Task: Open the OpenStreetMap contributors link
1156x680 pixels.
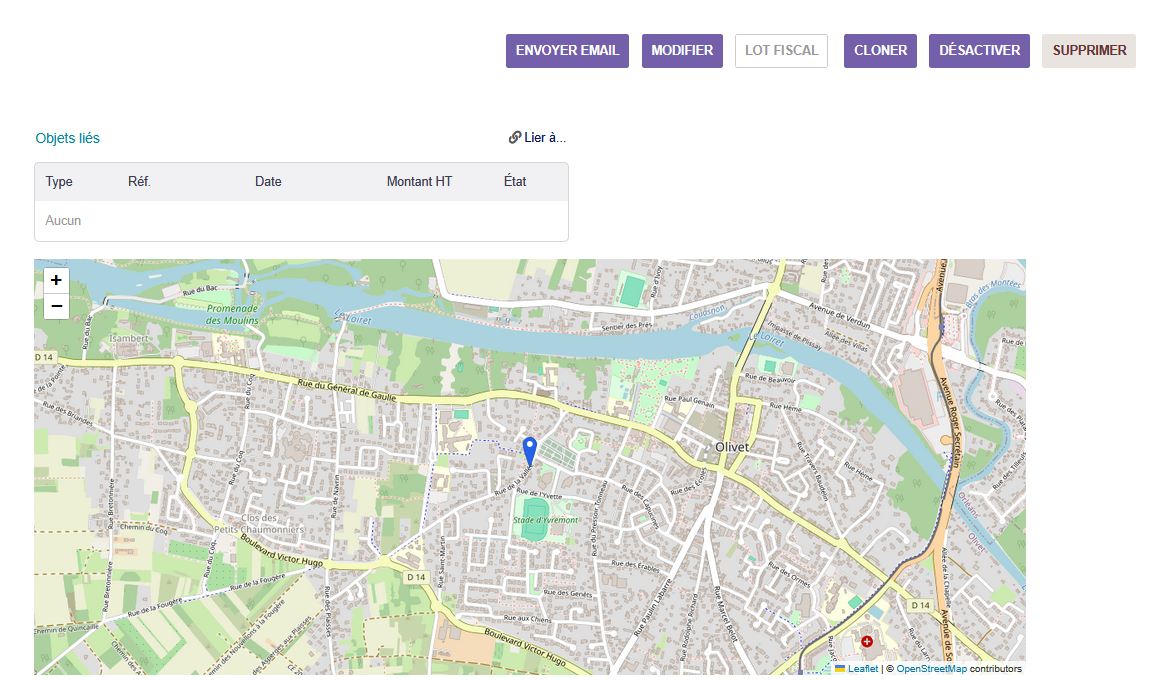Action: 931,668
